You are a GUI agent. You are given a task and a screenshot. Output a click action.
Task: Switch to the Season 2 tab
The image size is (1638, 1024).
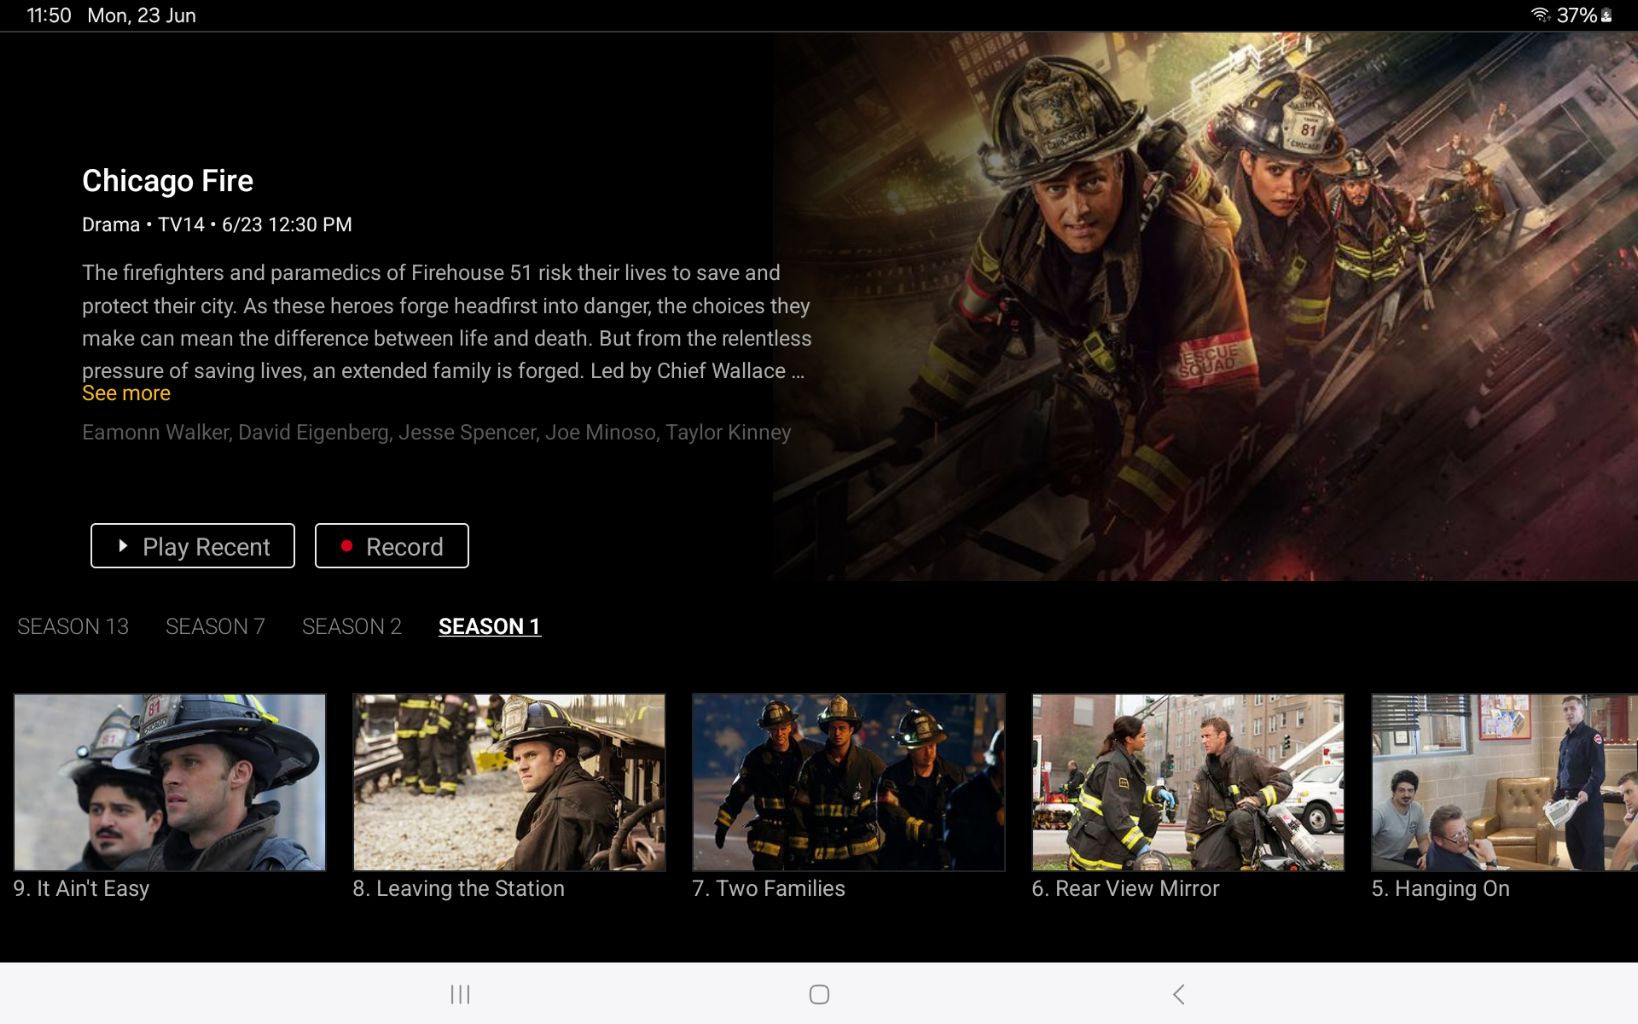point(352,626)
